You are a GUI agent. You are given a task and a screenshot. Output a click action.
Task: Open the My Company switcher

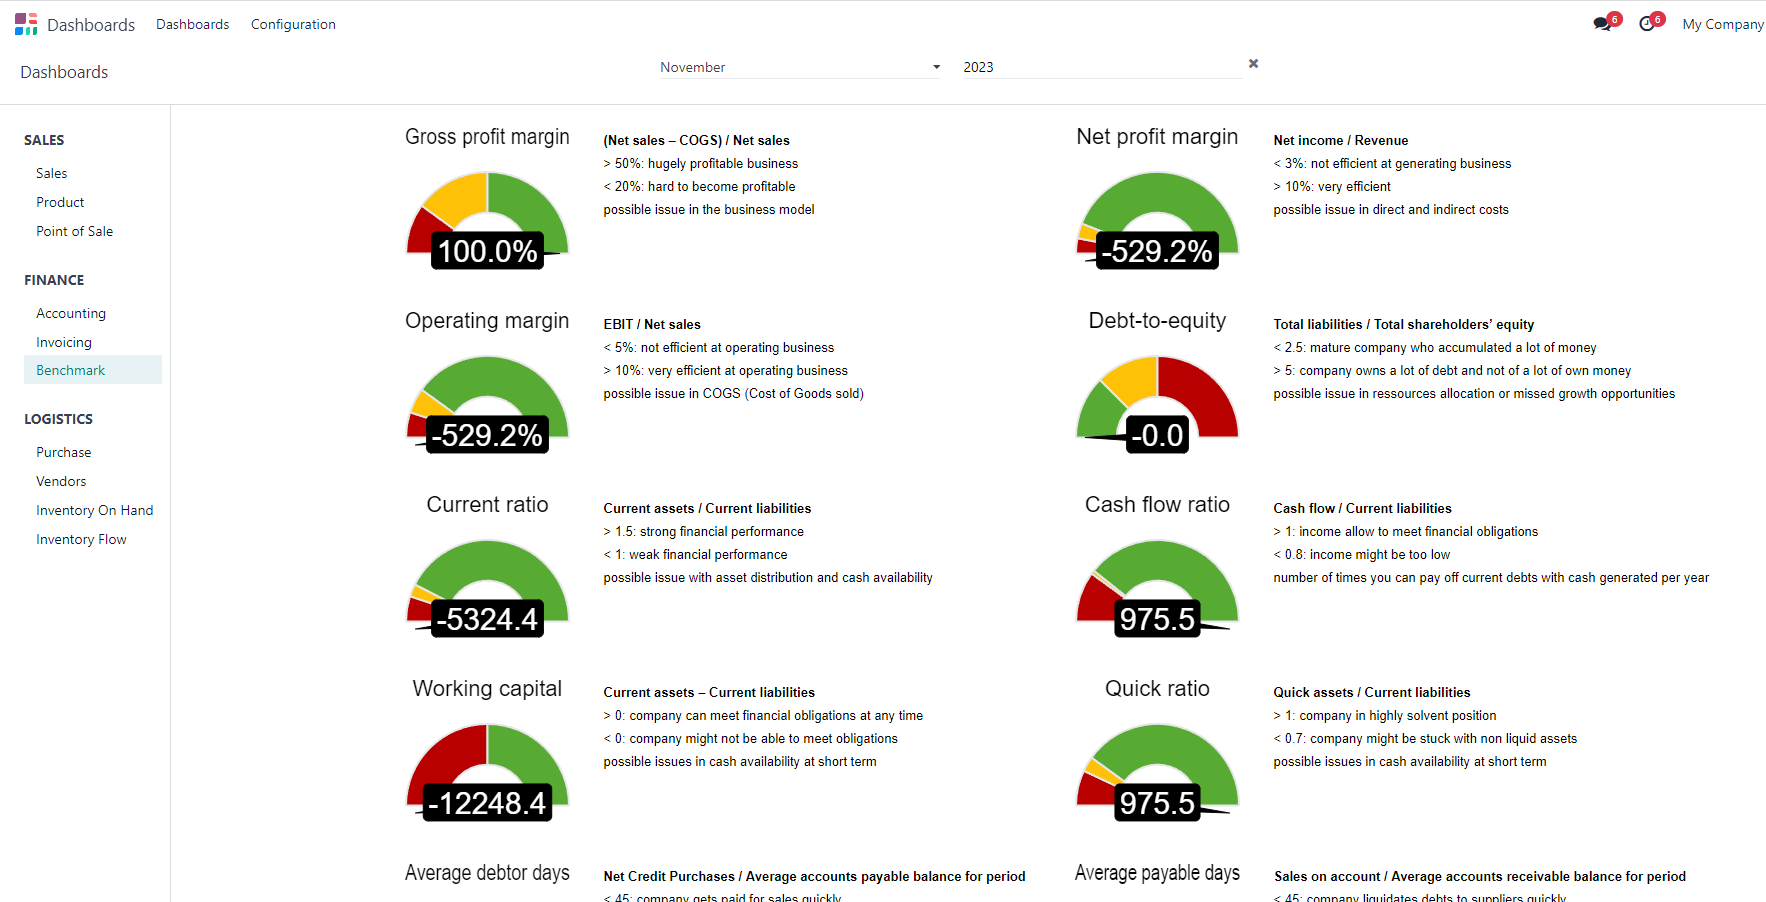click(1722, 24)
